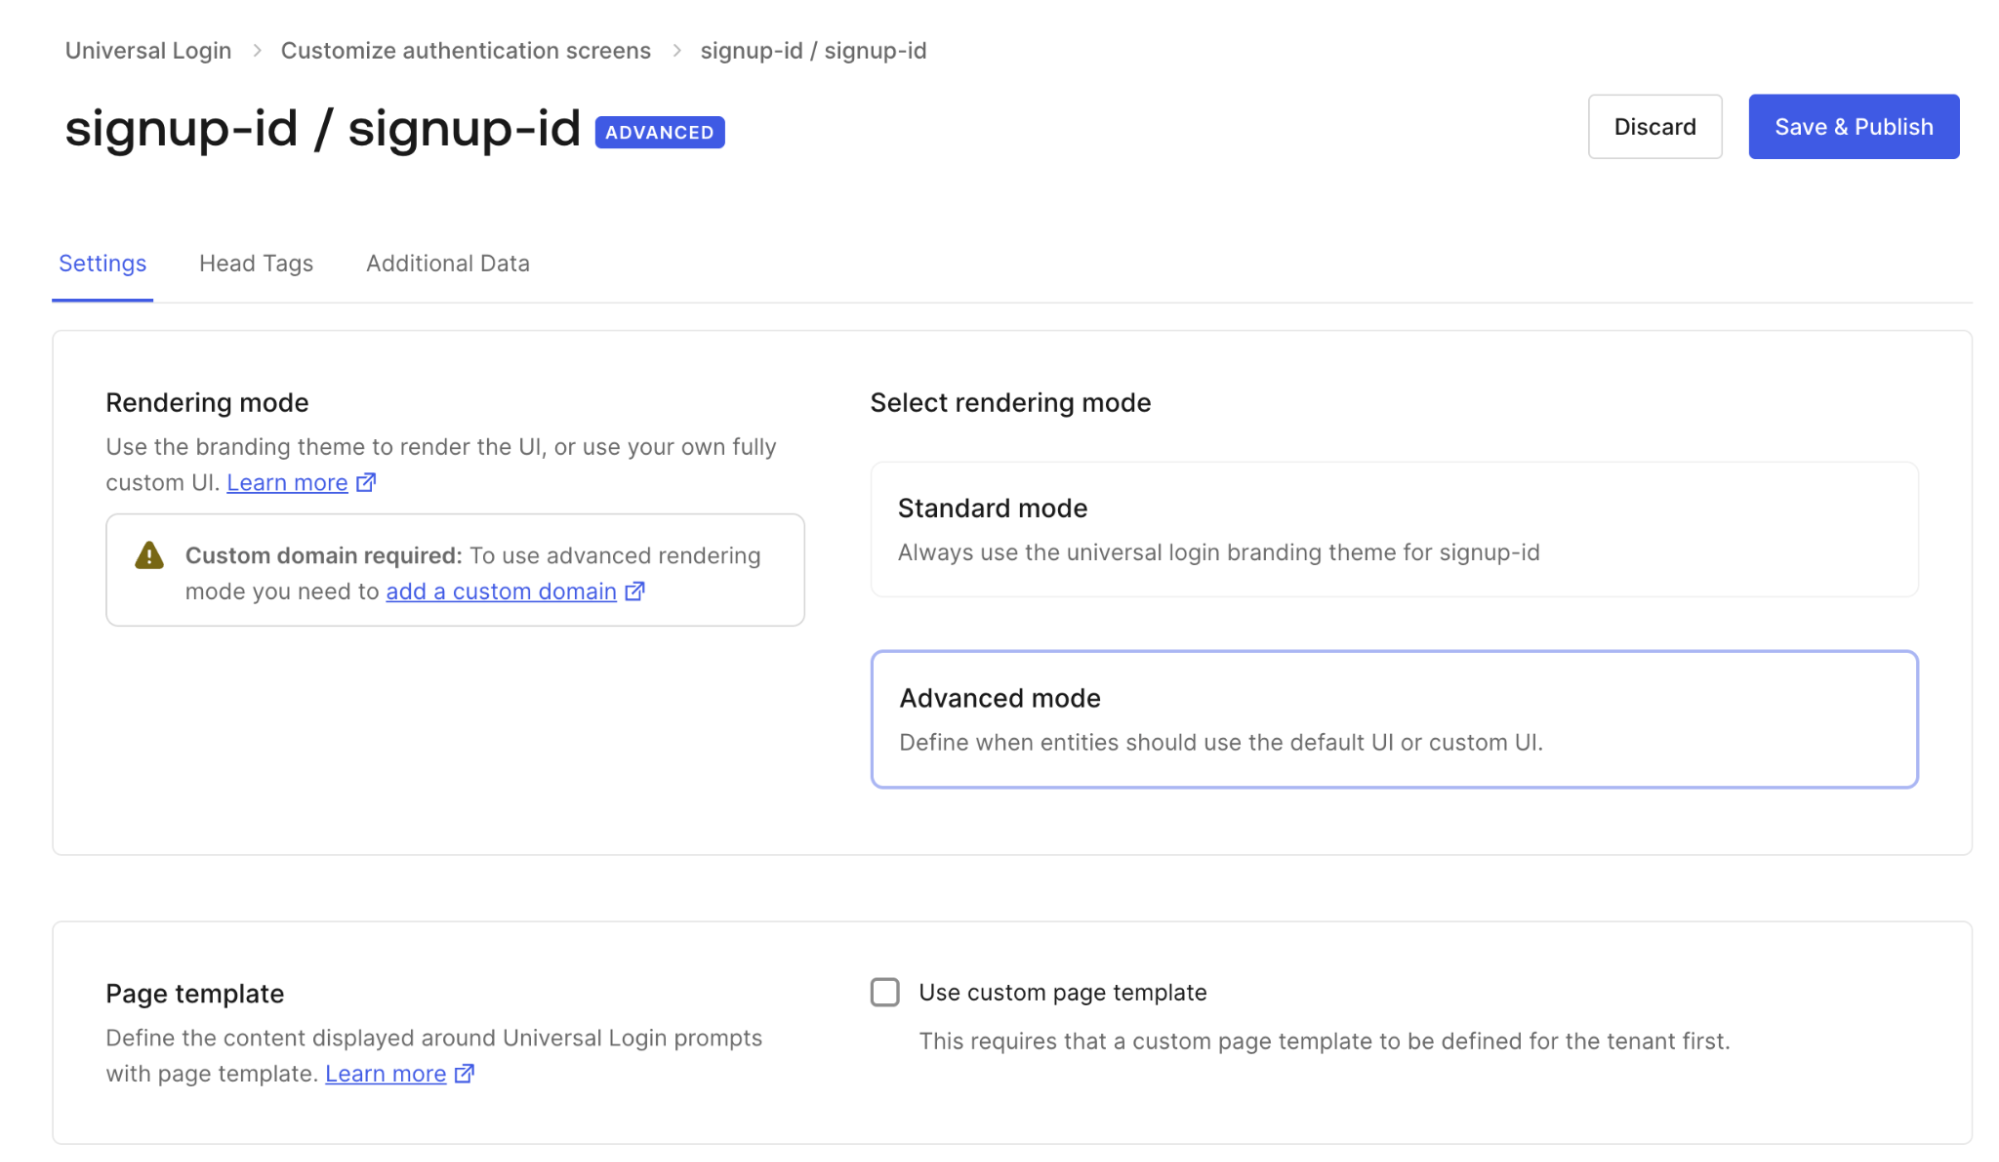
Task: Enable the Use custom page template checkbox
Action: click(x=884, y=992)
